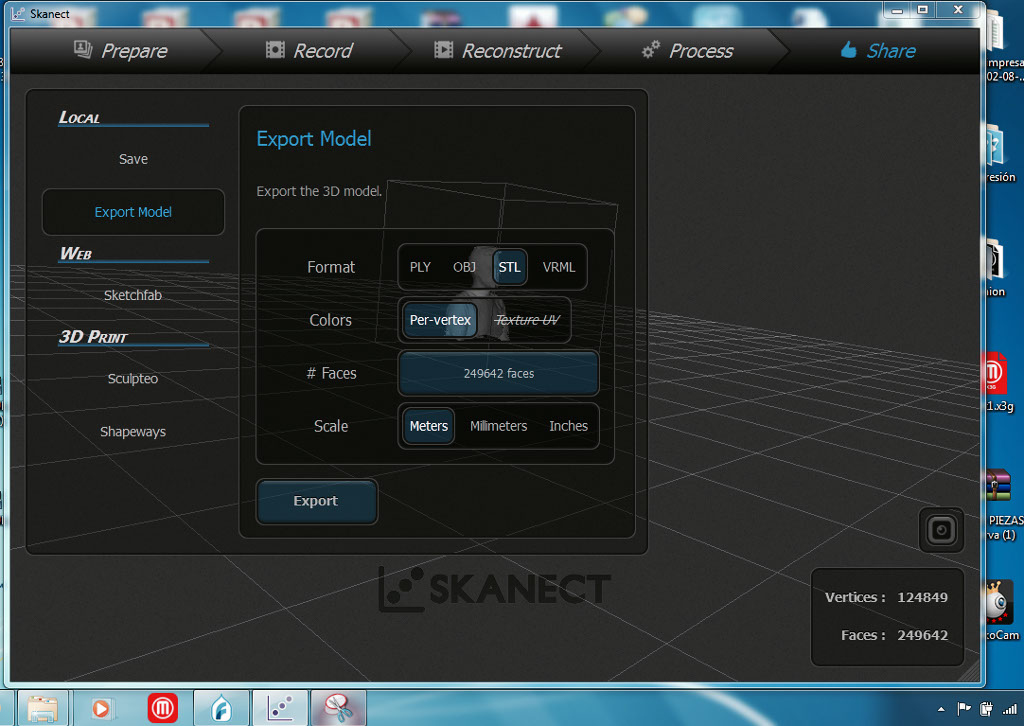Click the Export Model heading
Image resolution: width=1024 pixels, height=726 pixels.
tap(314, 138)
